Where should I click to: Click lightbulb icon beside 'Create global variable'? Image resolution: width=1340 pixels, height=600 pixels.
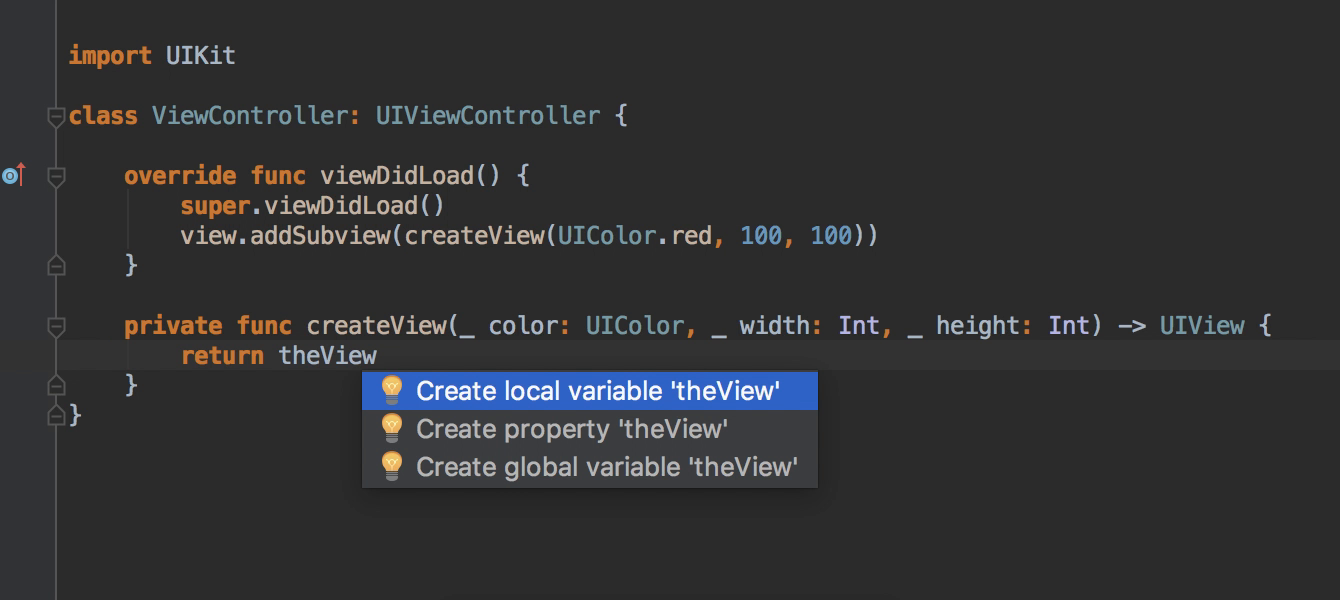tap(391, 466)
